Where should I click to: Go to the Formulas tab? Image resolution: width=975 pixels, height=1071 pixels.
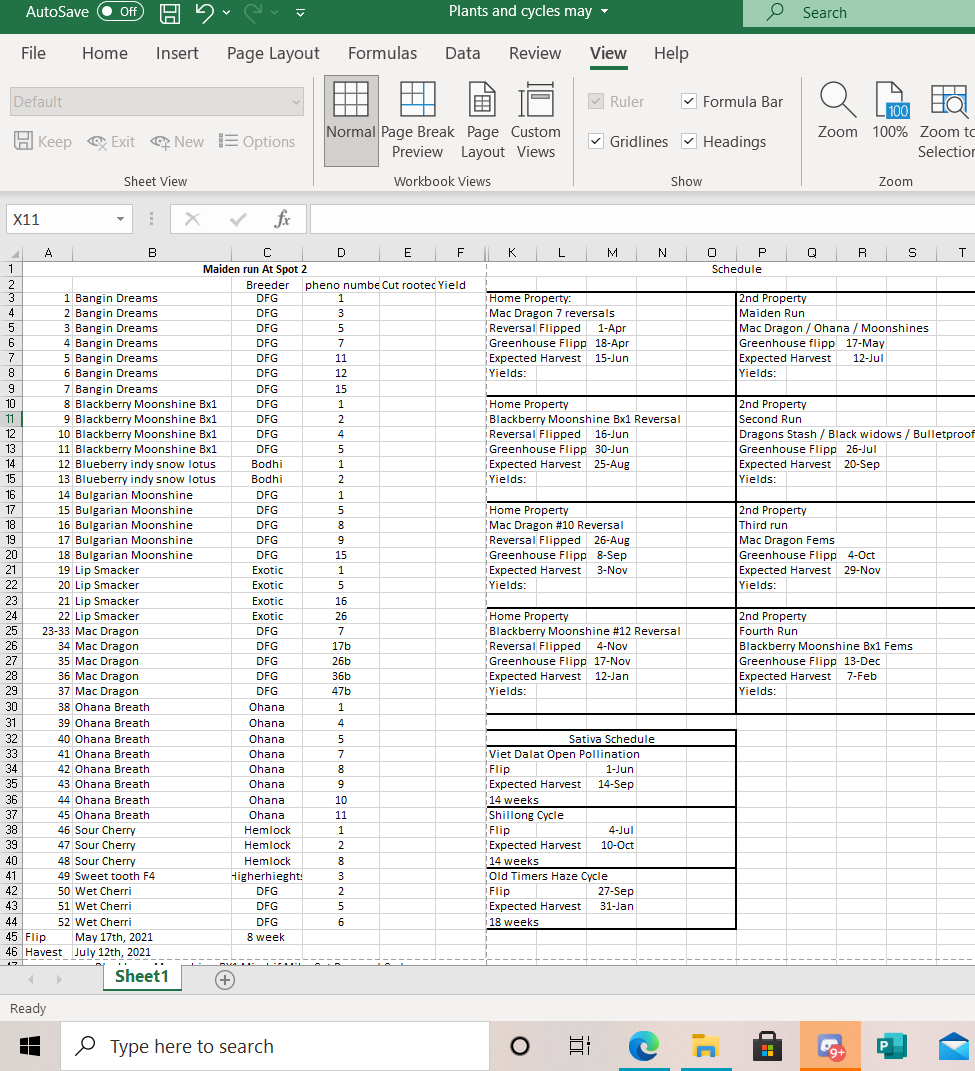pyautogui.click(x=382, y=53)
